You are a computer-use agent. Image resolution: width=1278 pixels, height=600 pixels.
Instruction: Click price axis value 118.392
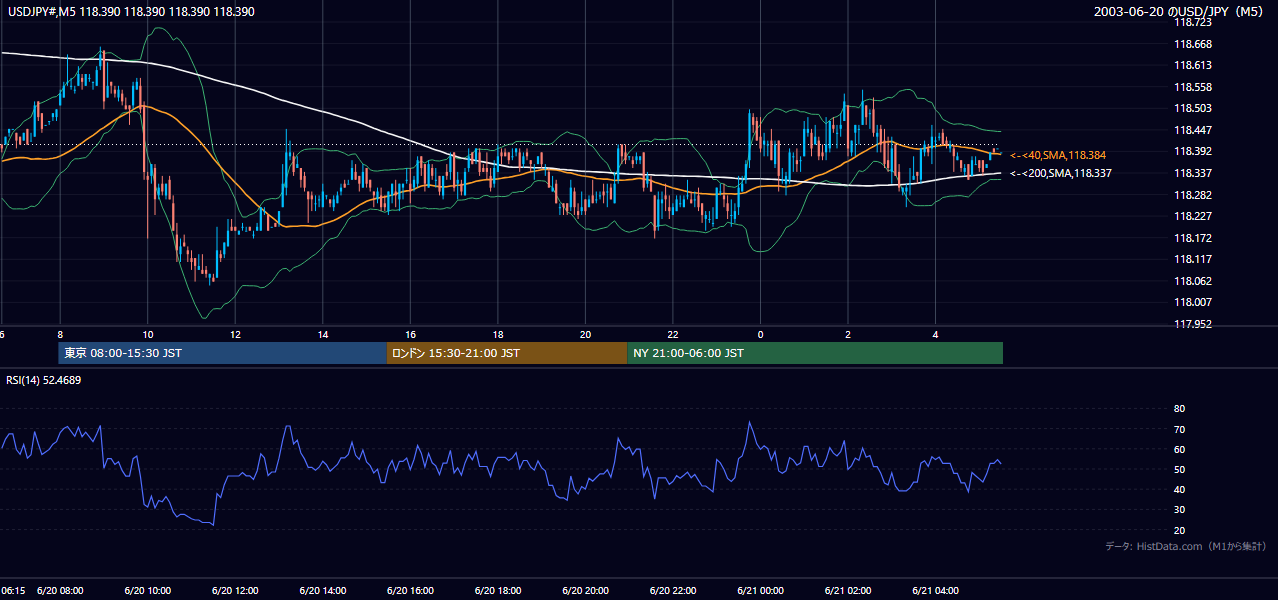(1193, 152)
